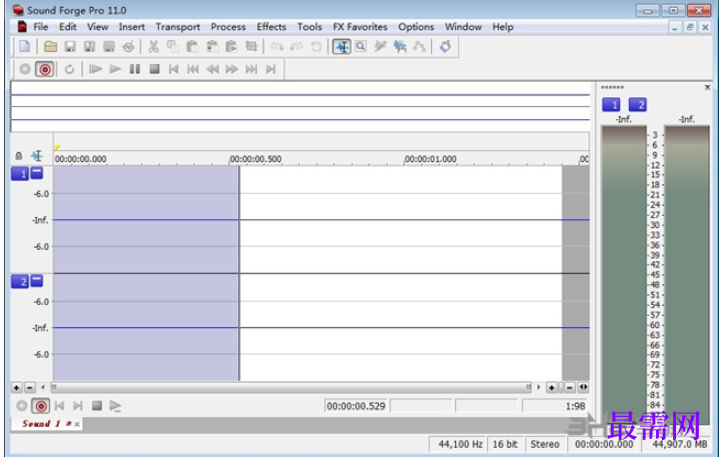
Task: Toggle the lock icon beside time ruler
Action: [19, 156]
